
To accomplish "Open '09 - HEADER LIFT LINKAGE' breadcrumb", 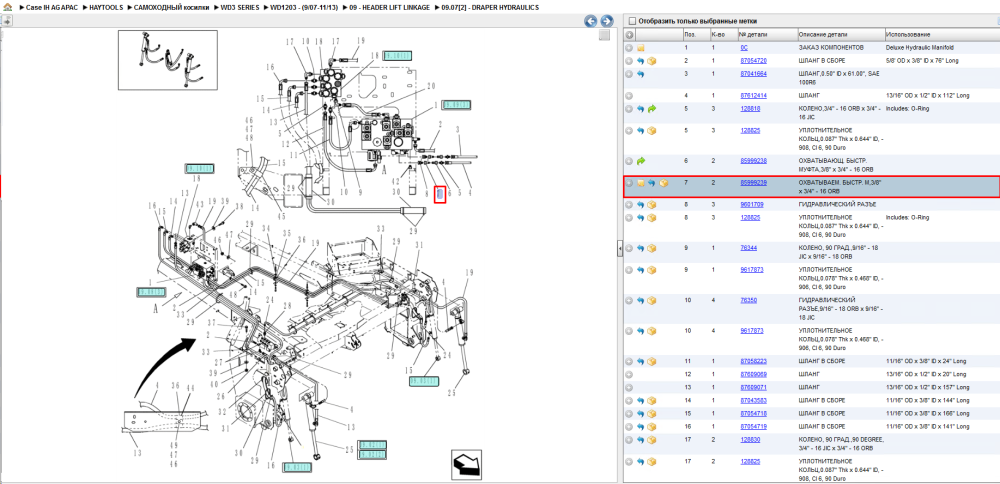I will click(389, 8).
